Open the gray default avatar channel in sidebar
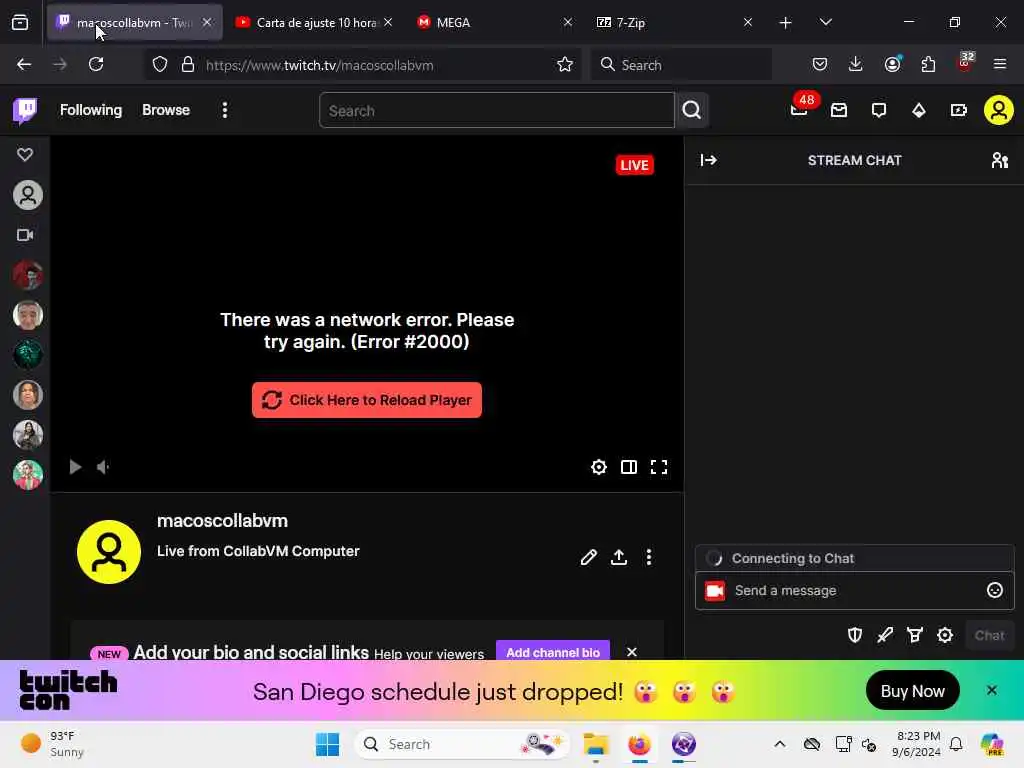 [27, 195]
